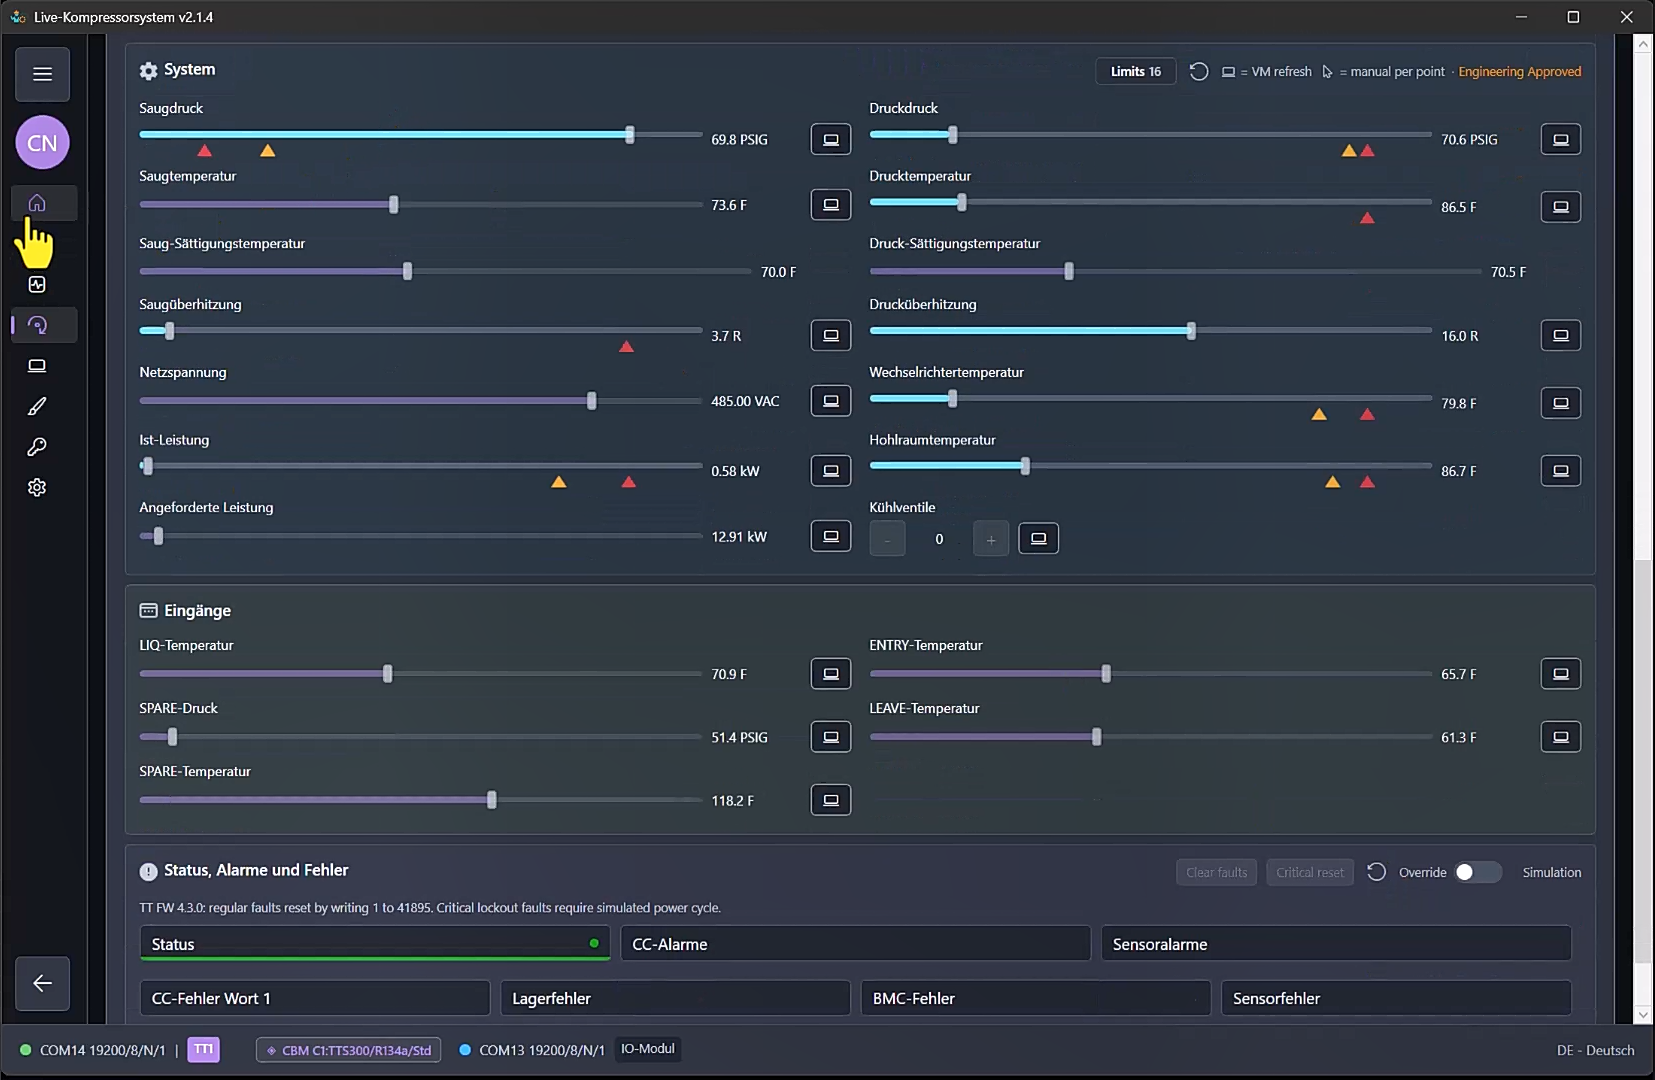Screen dimensions: 1655x1080
Task: Expand the BMC-Fehler panel
Action: 1035,998
